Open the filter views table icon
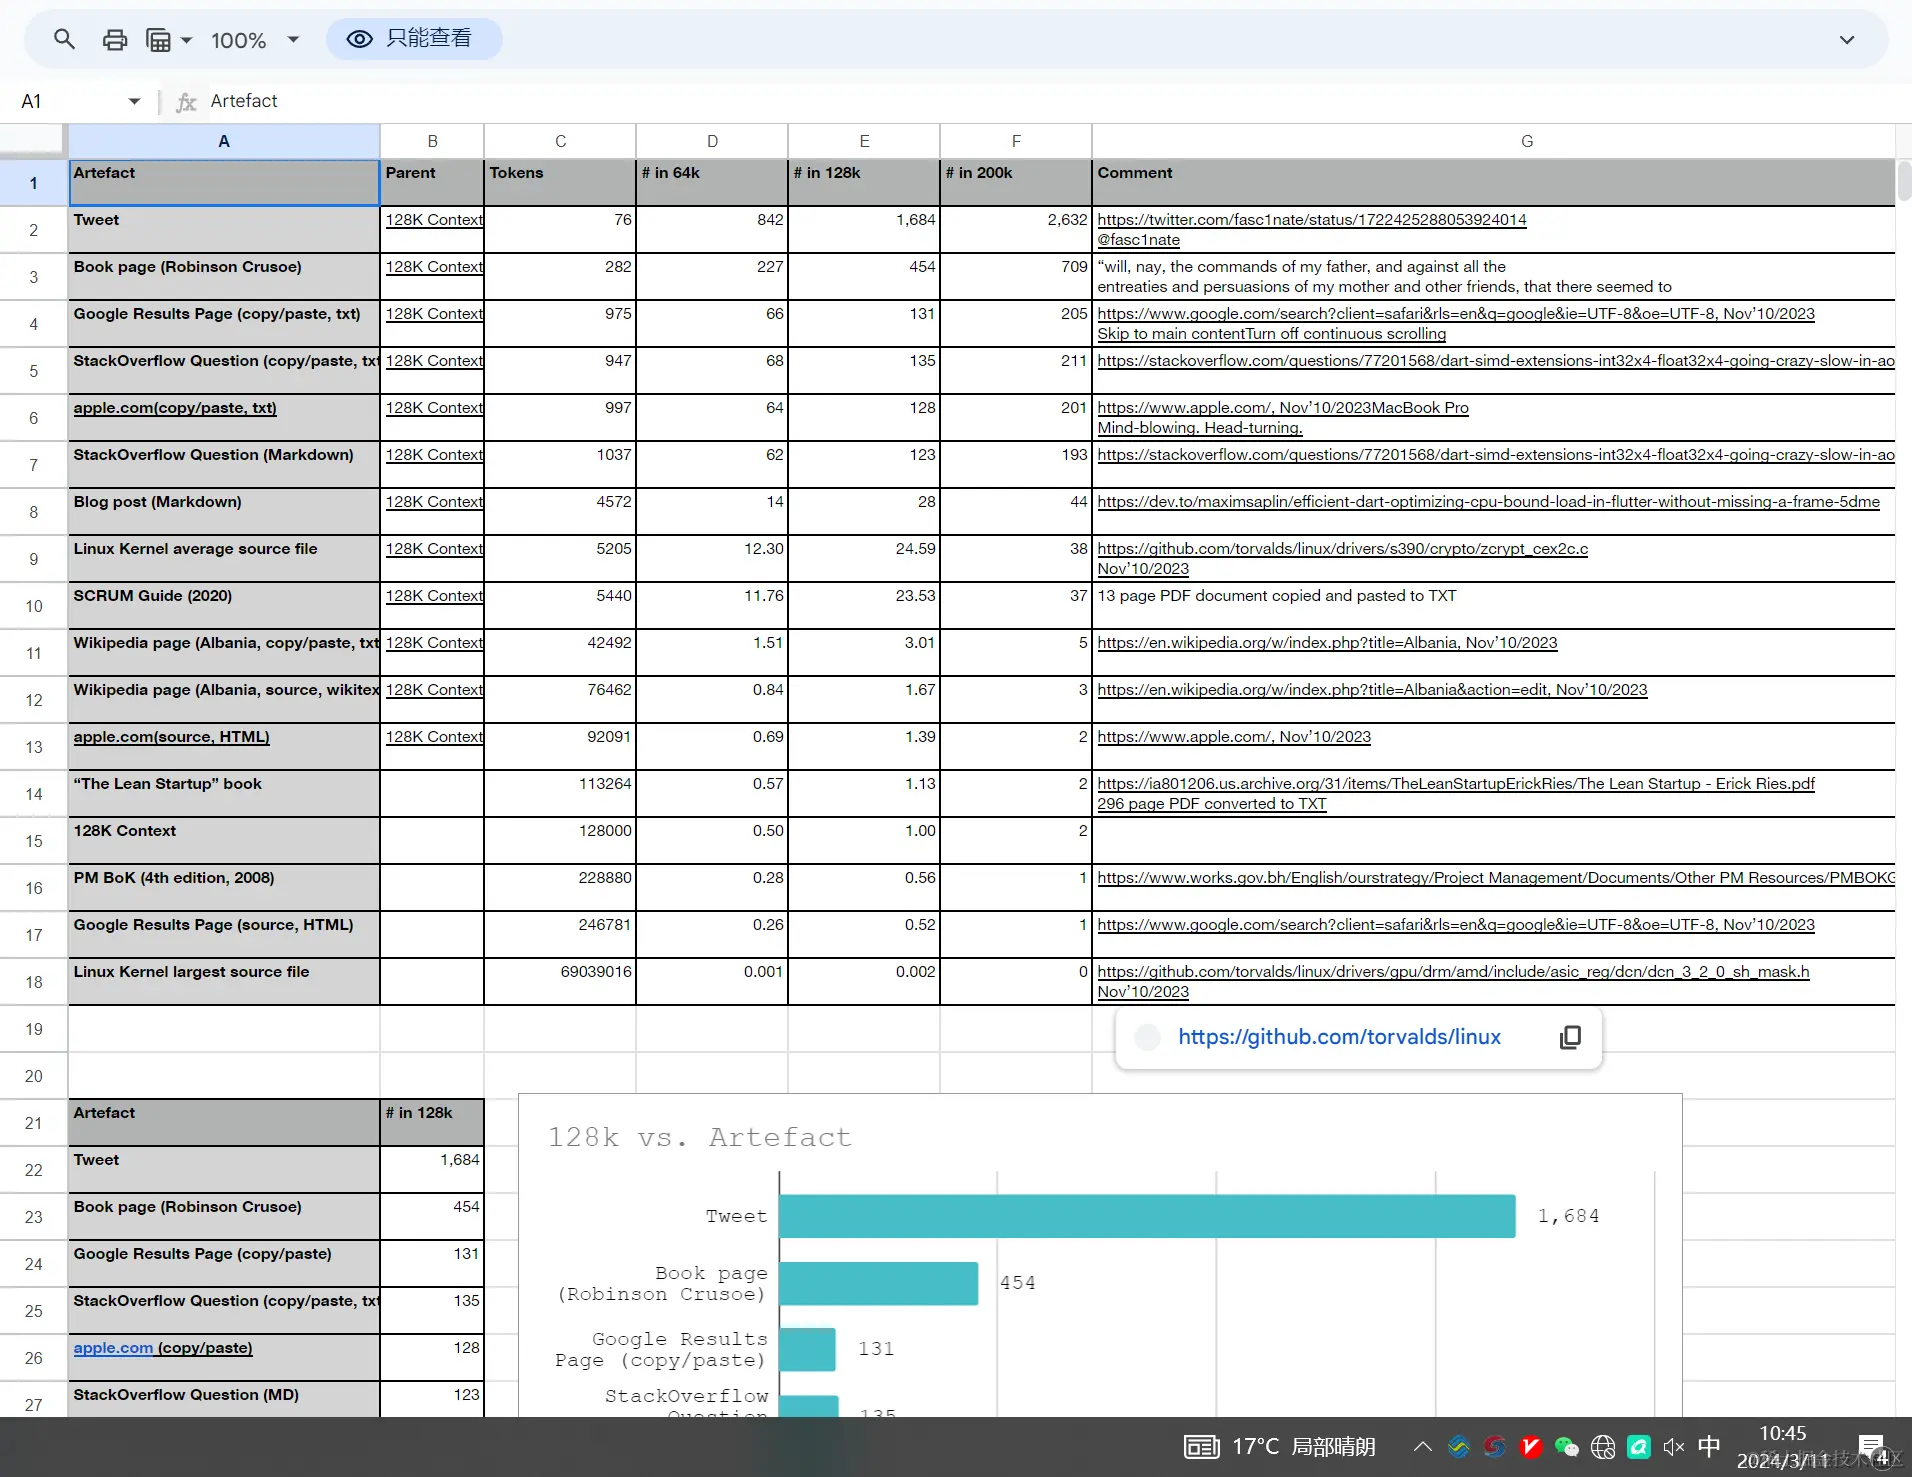The height and width of the screenshot is (1477, 1912). [159, 40]
